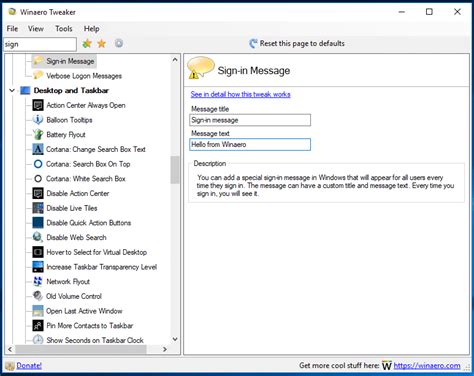Click the Show Seconds on Taskbar Clock icon
The image size is (474, 376).
38,340
